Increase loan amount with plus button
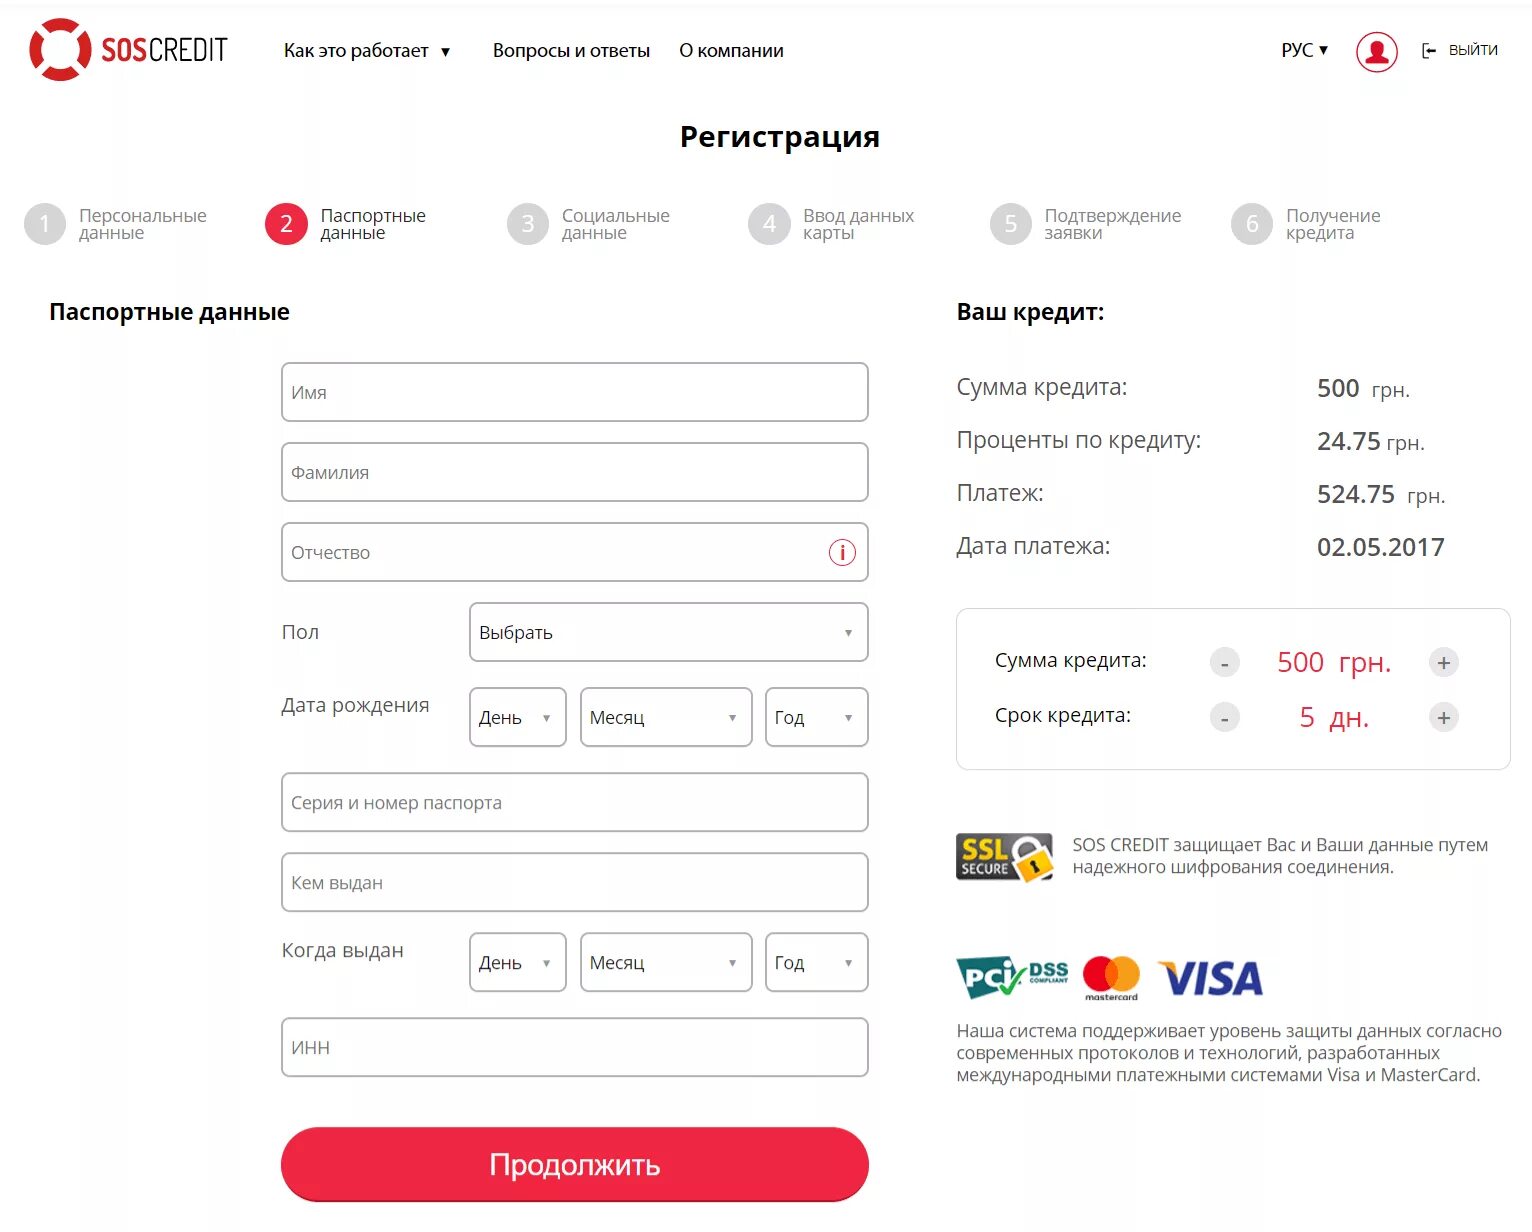Viewport: 1532px width, 1232px height. 1443,662
